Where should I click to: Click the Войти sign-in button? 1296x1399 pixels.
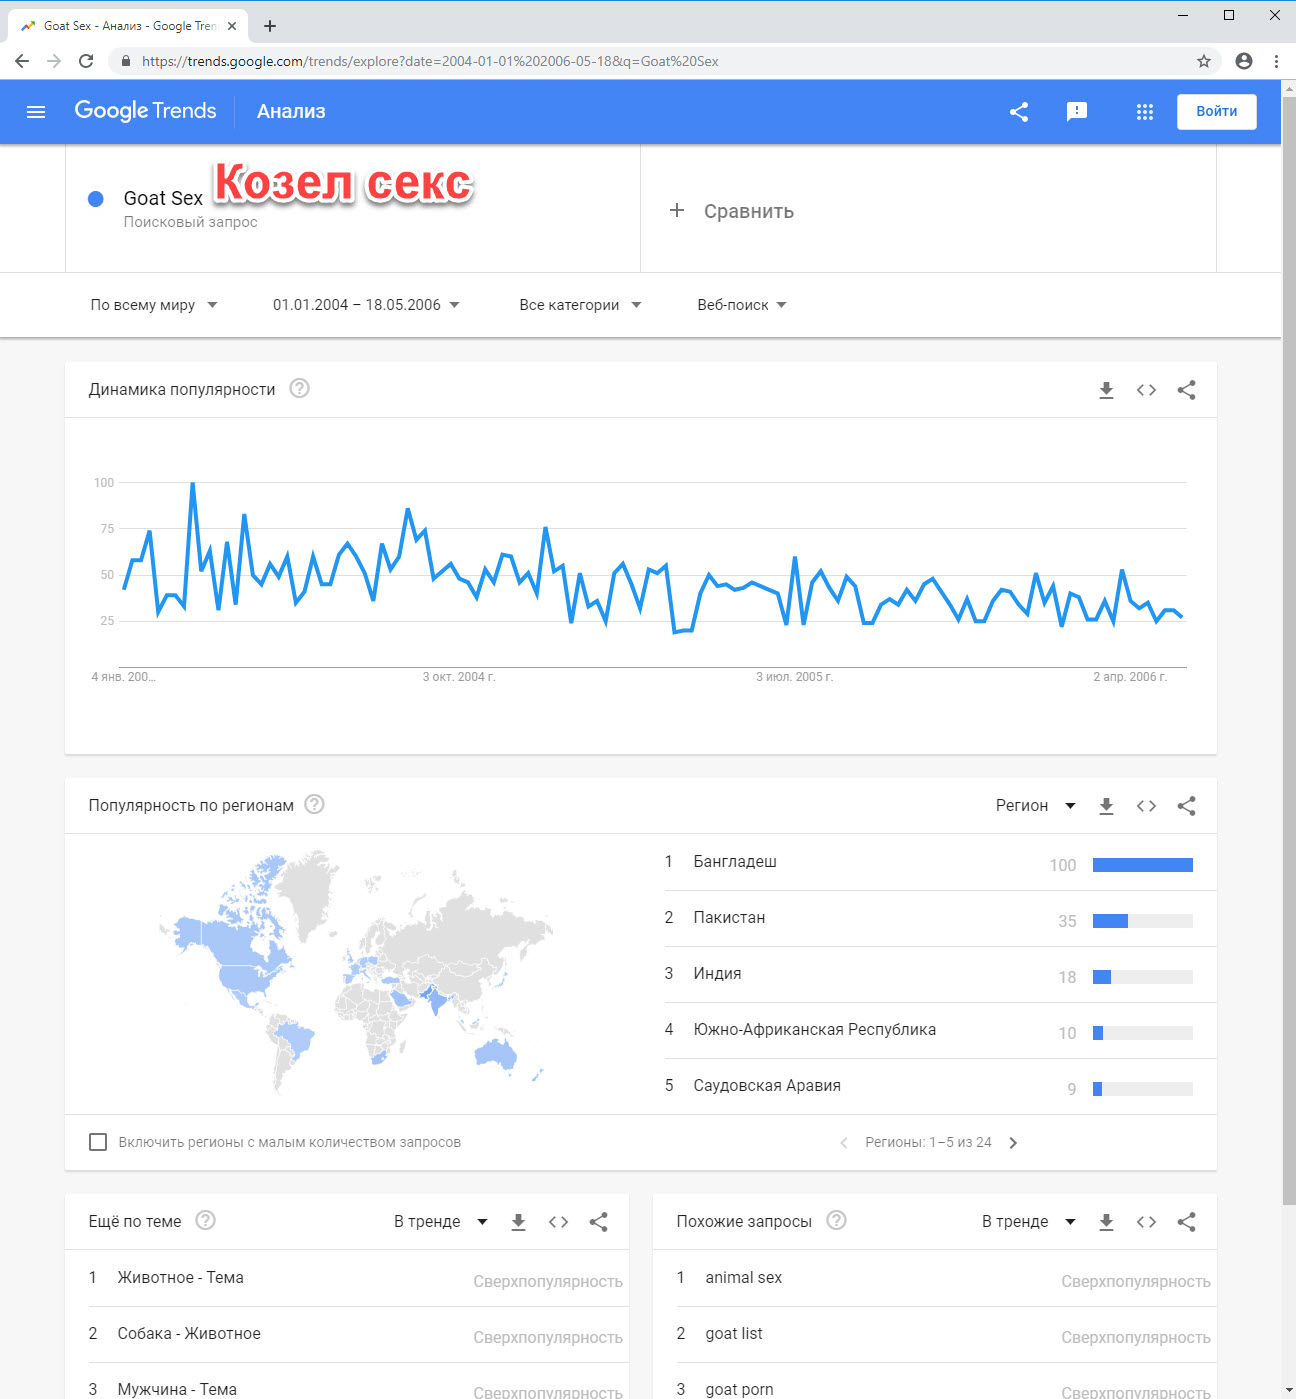point(1216,112)
